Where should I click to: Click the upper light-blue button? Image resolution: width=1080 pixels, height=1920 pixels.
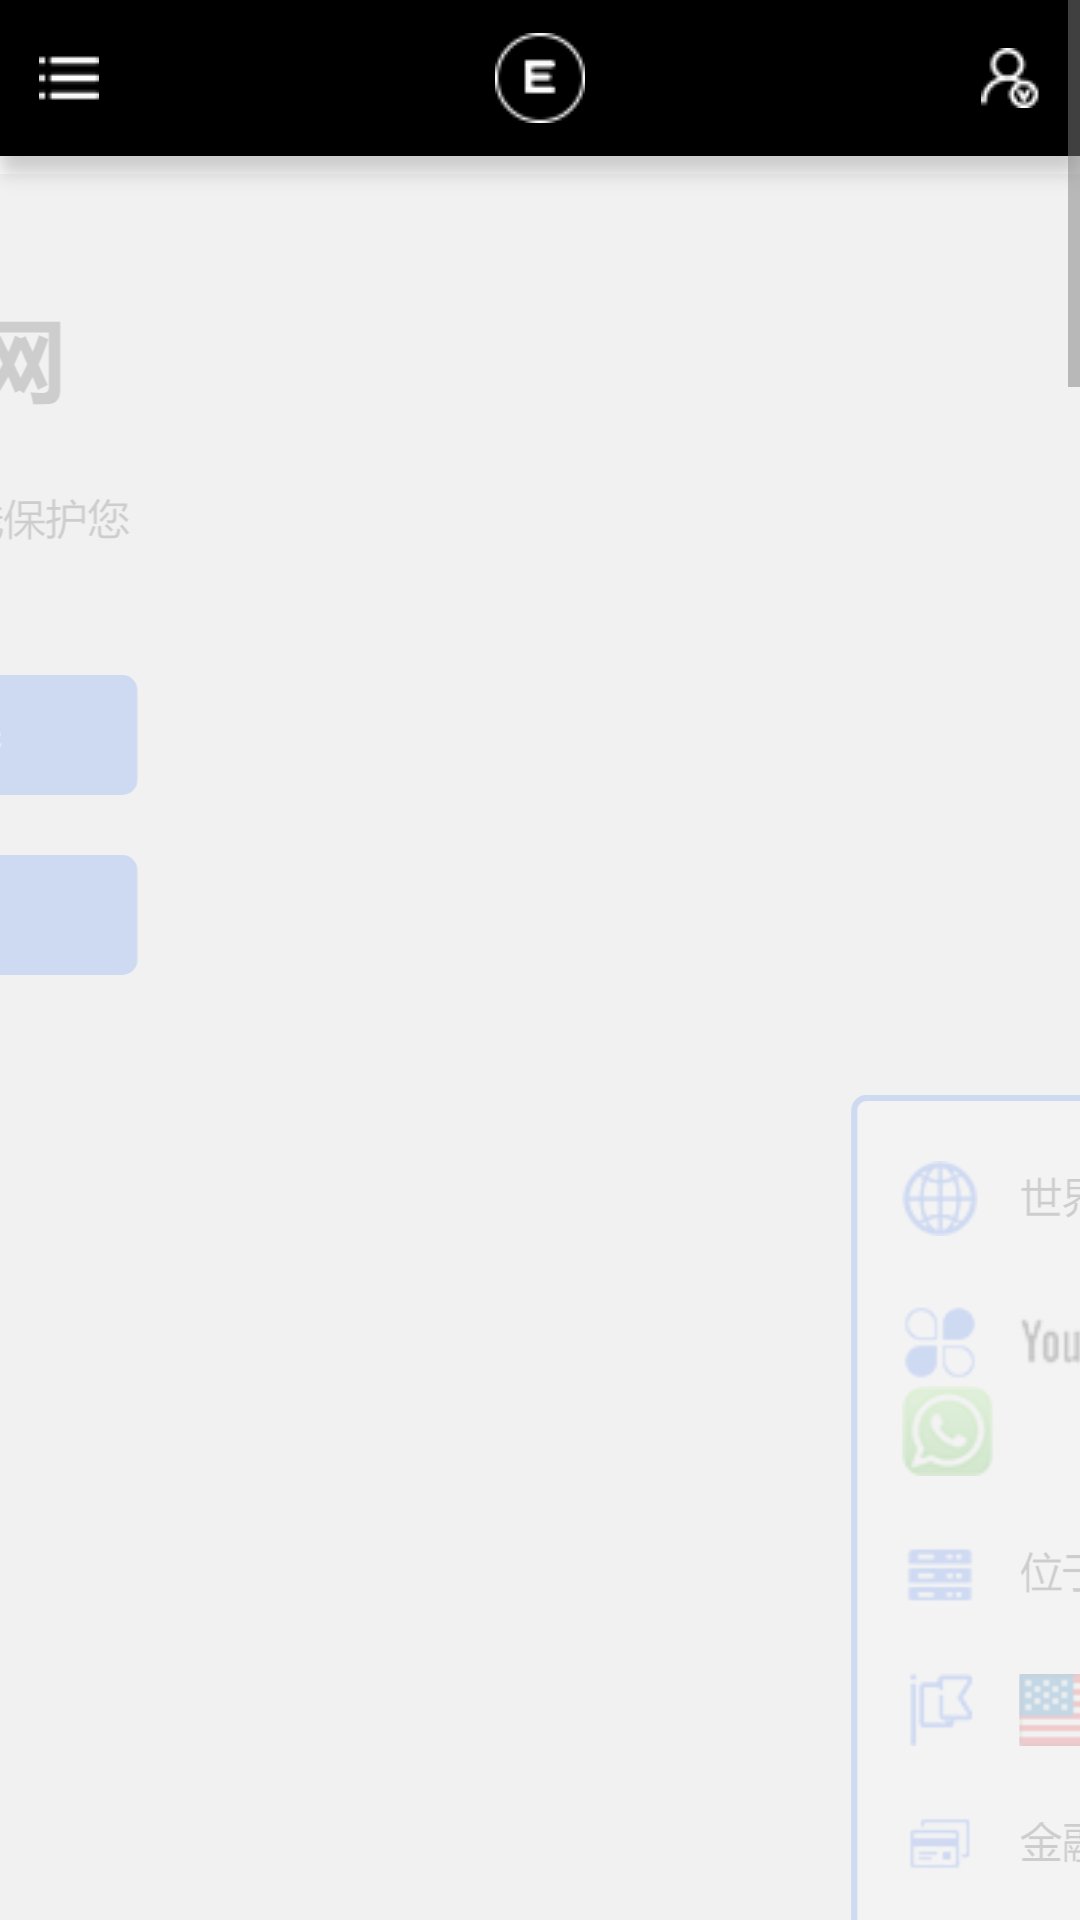68,735
